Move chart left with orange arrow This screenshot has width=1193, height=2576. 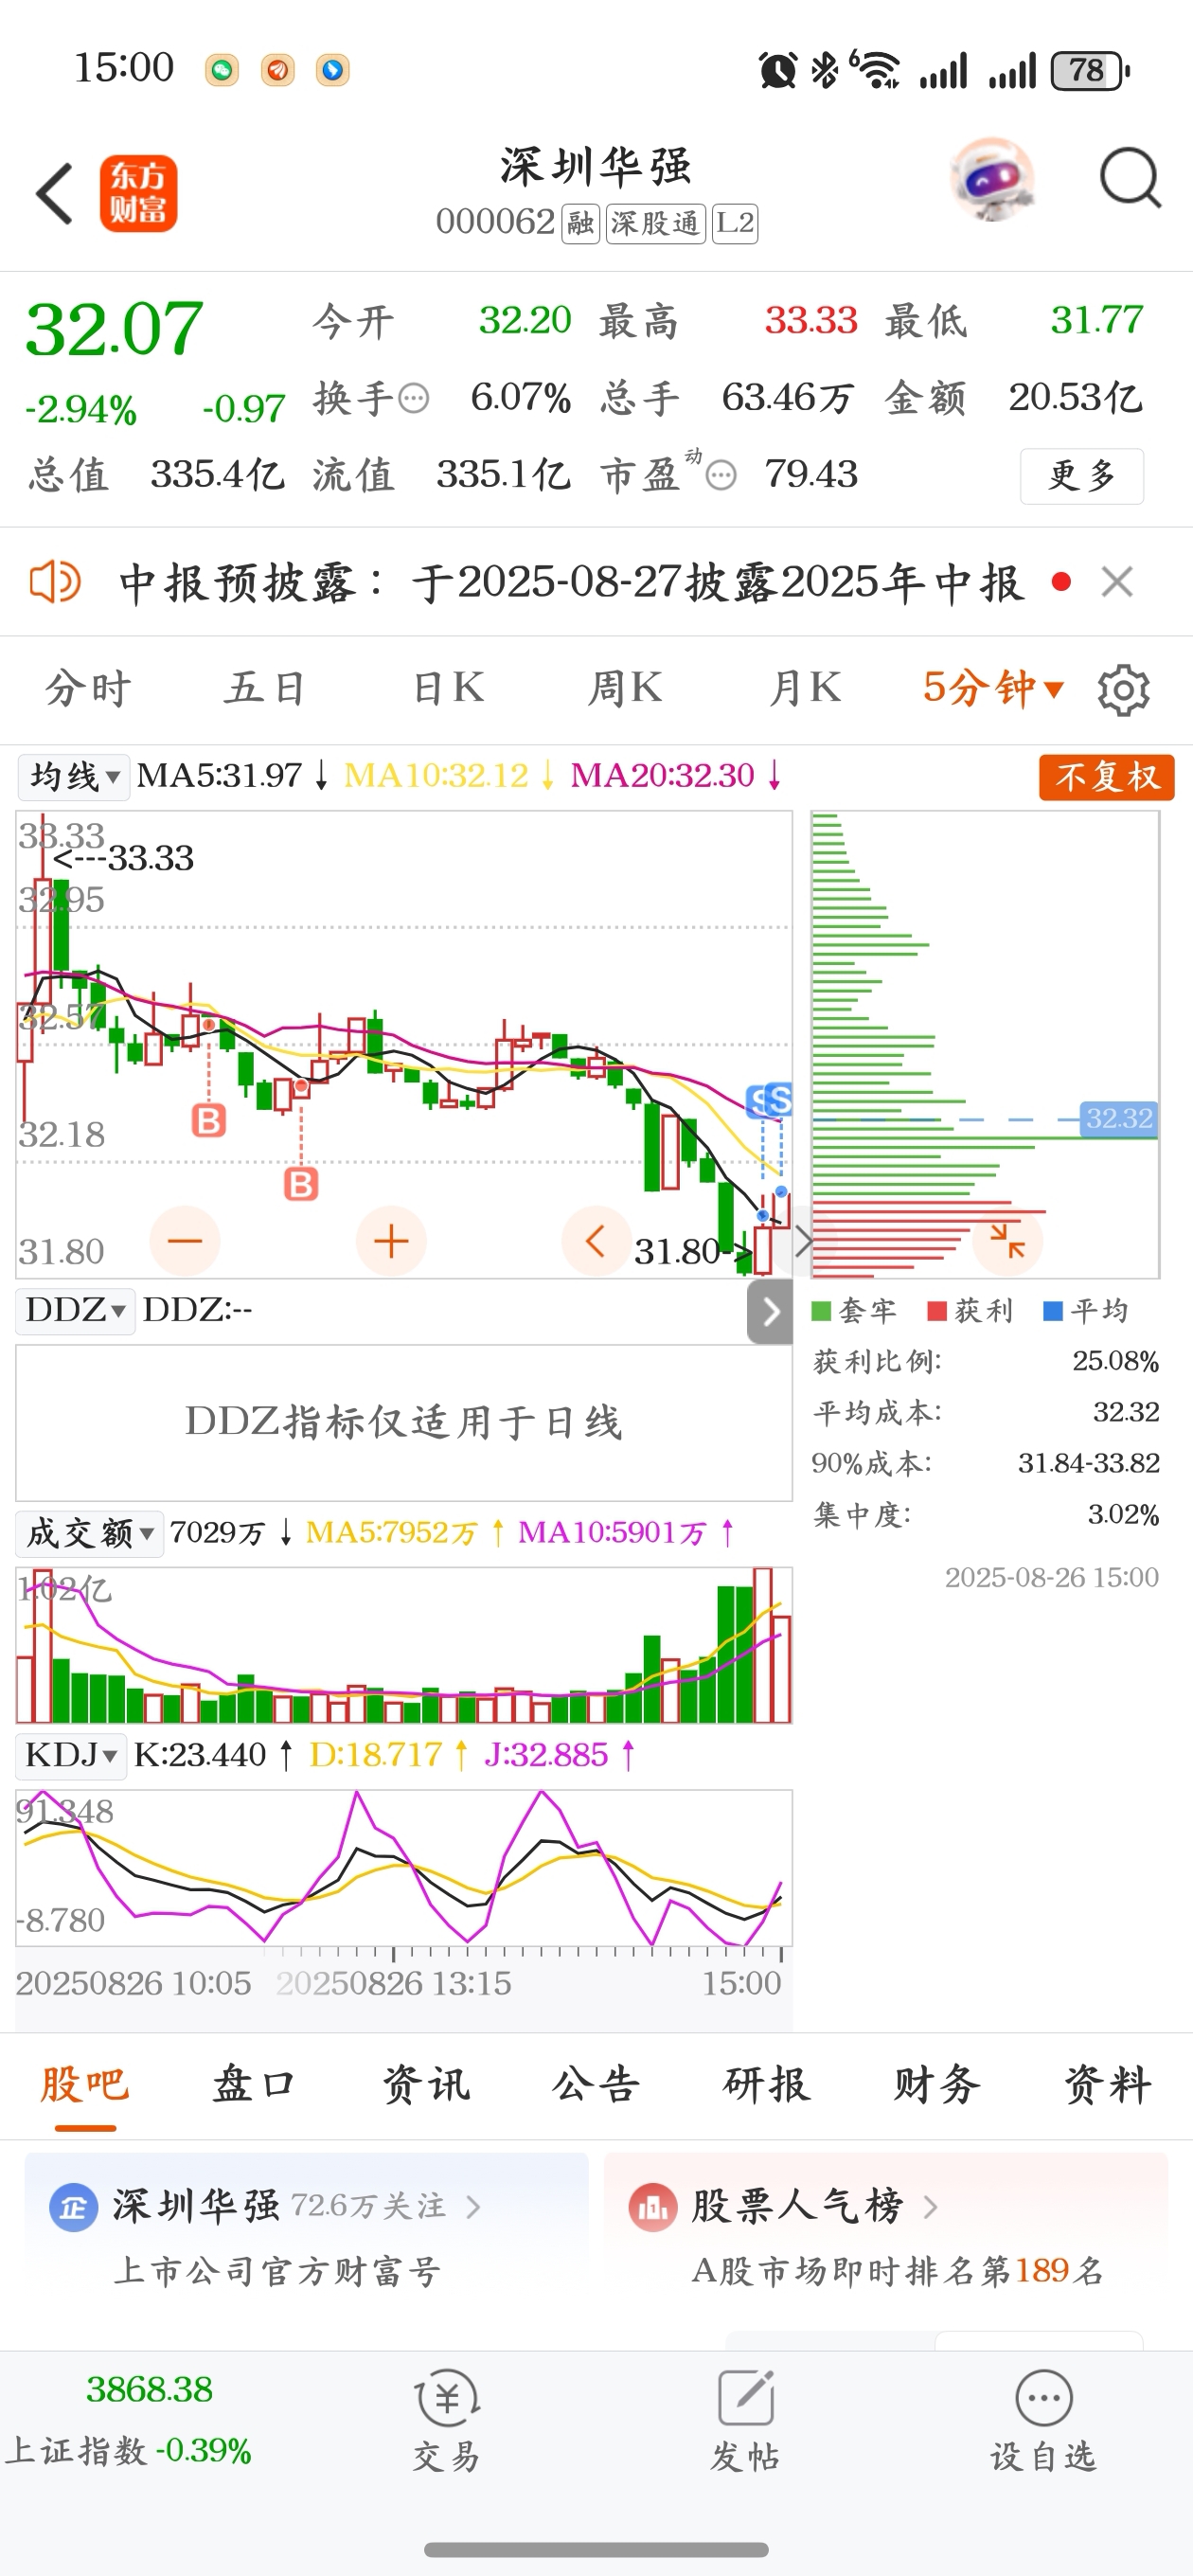pos(597,1241)
